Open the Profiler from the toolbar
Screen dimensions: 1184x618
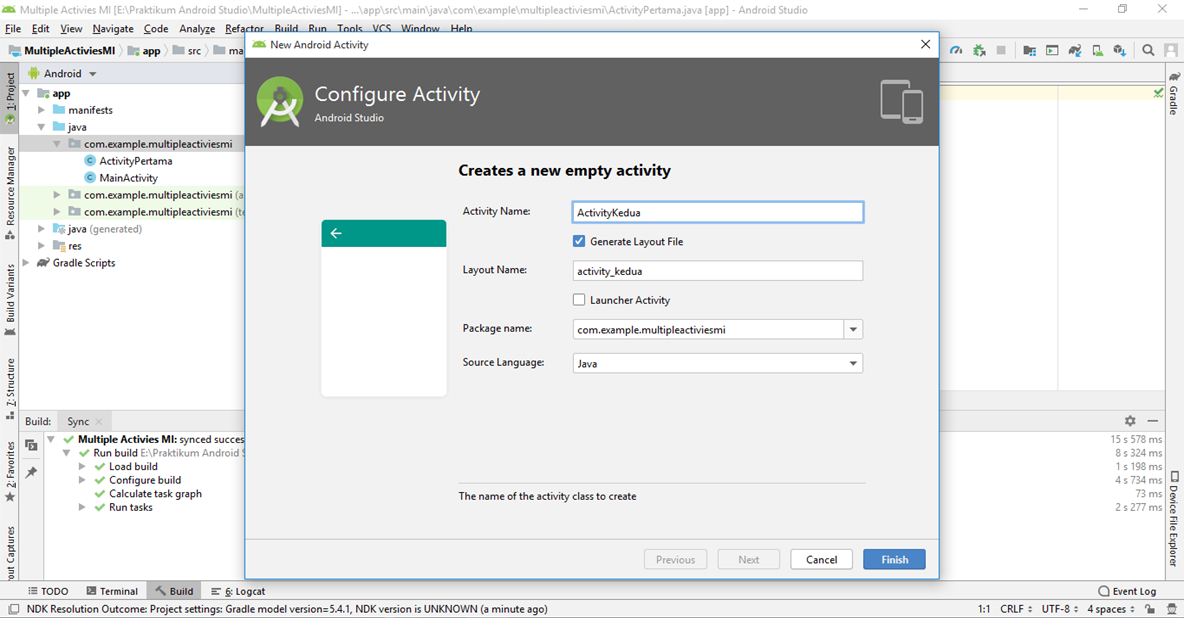(956, 51)
